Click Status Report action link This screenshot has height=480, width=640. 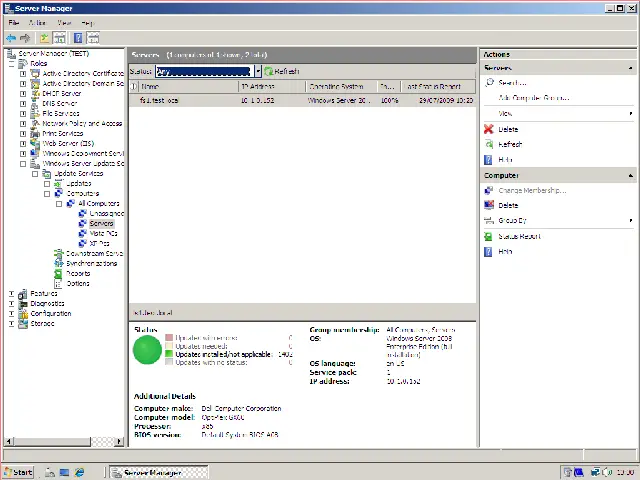519,236
